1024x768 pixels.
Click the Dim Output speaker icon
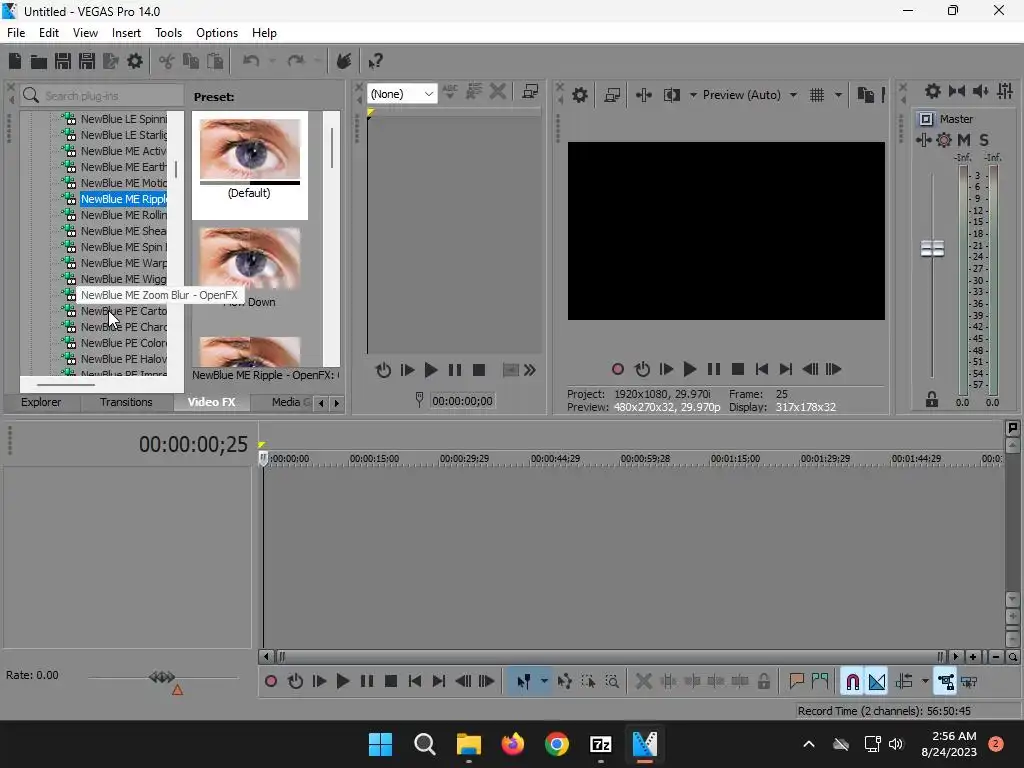pos(980,91)
